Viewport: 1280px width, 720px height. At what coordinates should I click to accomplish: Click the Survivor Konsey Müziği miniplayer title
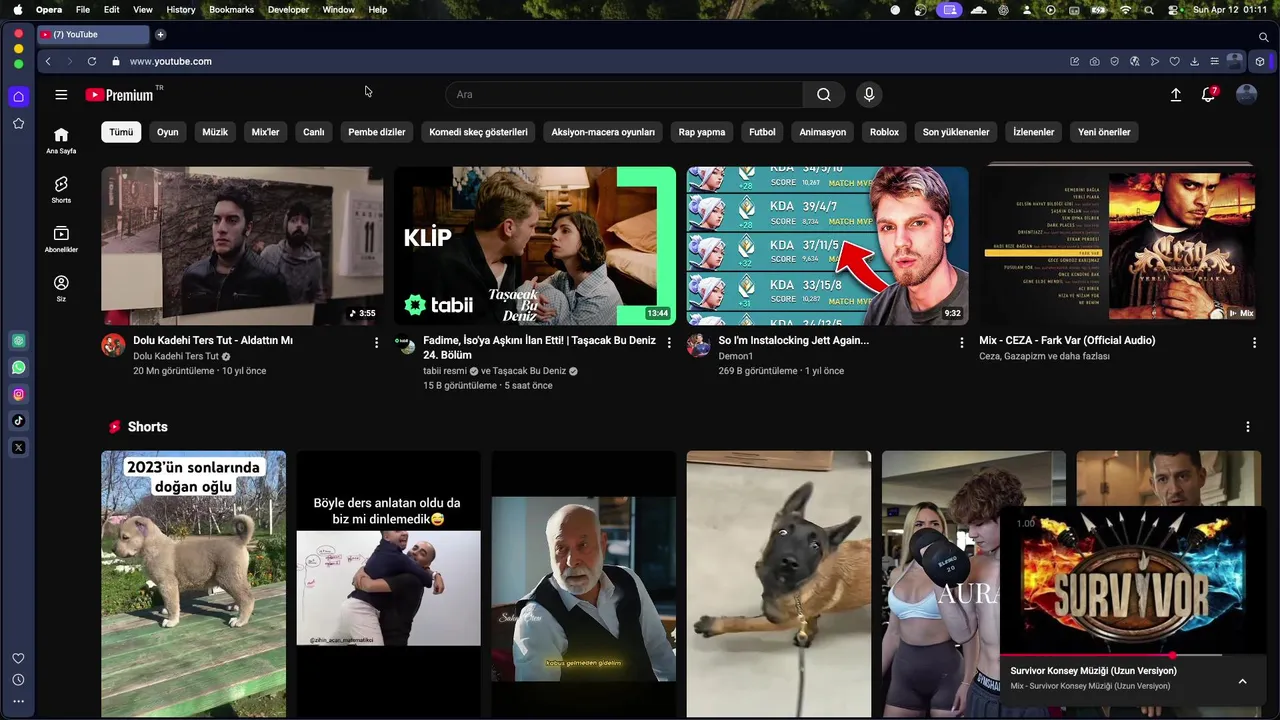(x=1093, y=671)
